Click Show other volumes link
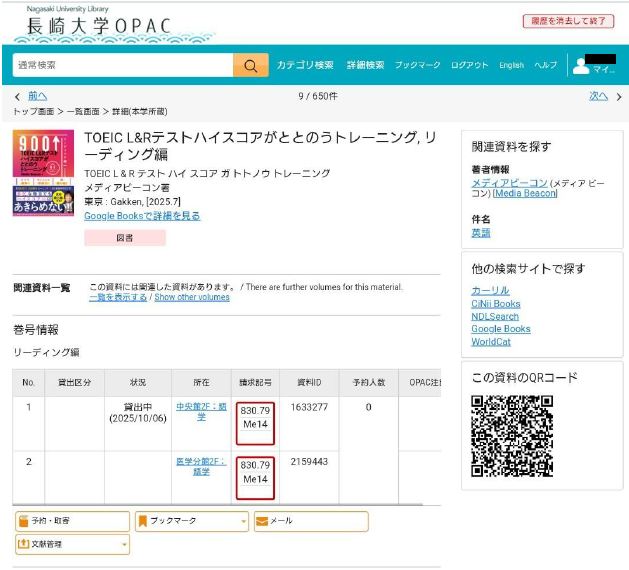629x570 pixels. (x=192, y=297)
